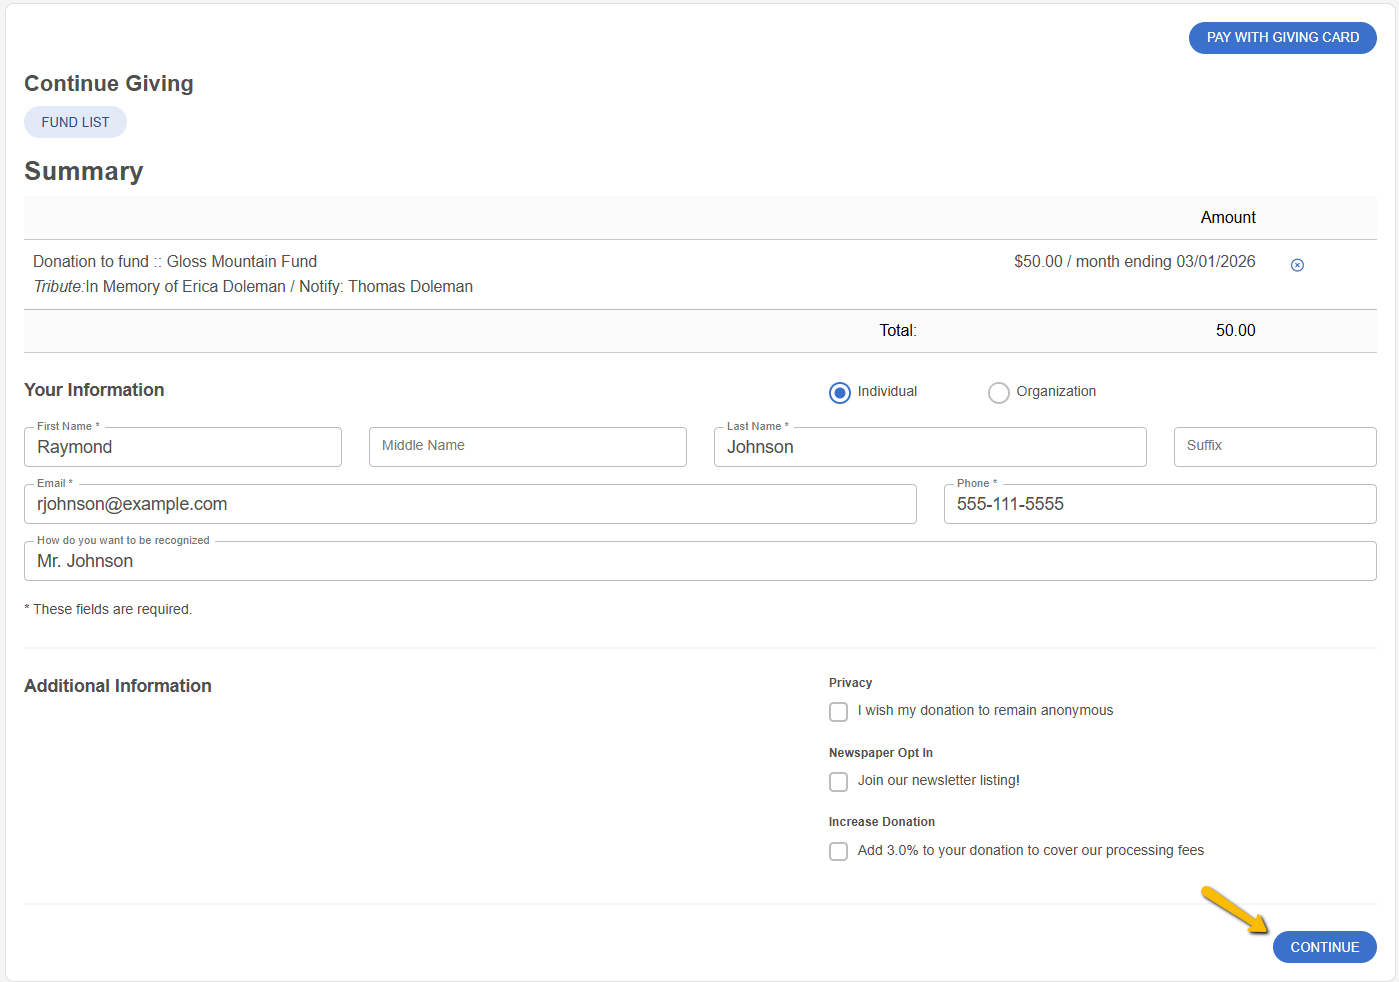
Task: Remove the Gloss Mountain Fund donation
Action: (x=1297, y=265)
